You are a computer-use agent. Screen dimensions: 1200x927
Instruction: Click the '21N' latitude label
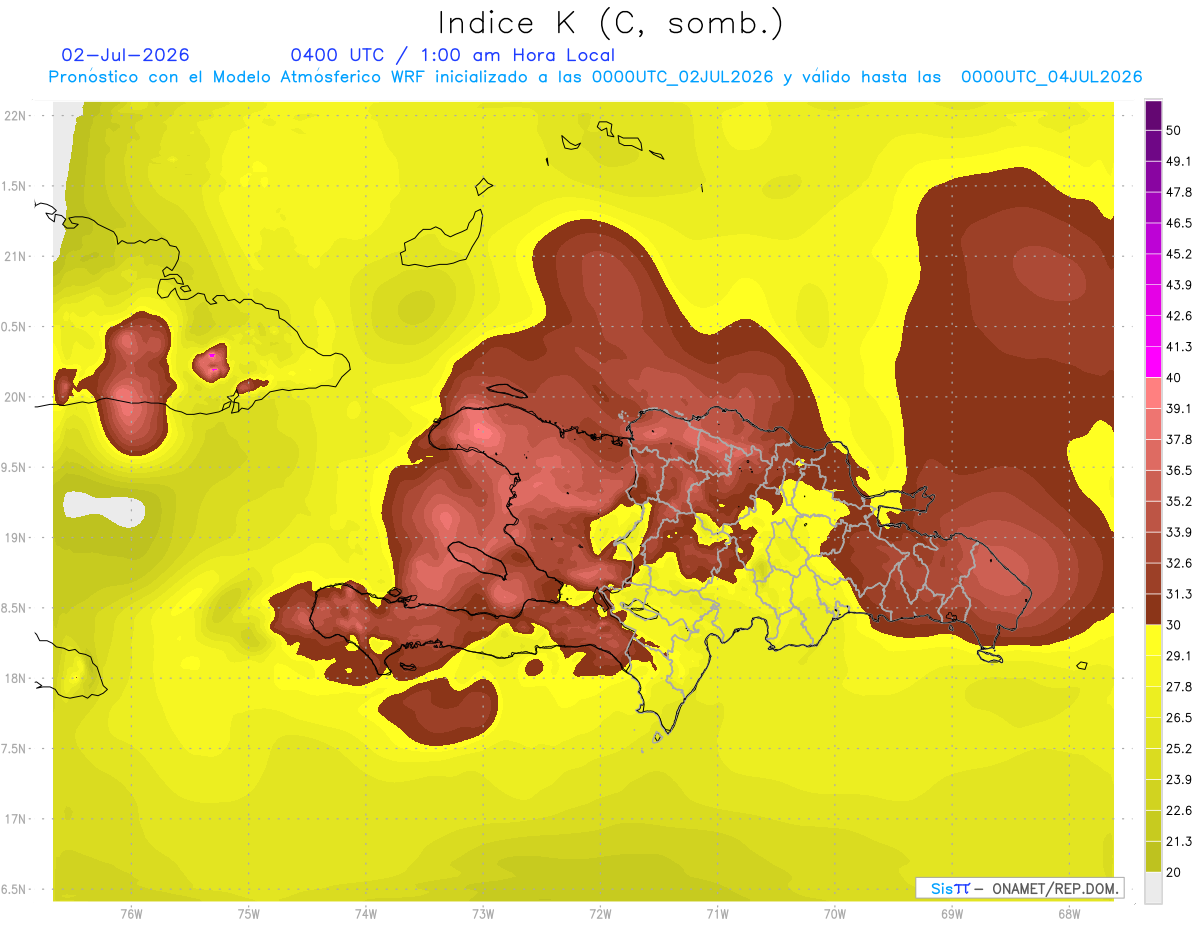(x=16, y=256)
